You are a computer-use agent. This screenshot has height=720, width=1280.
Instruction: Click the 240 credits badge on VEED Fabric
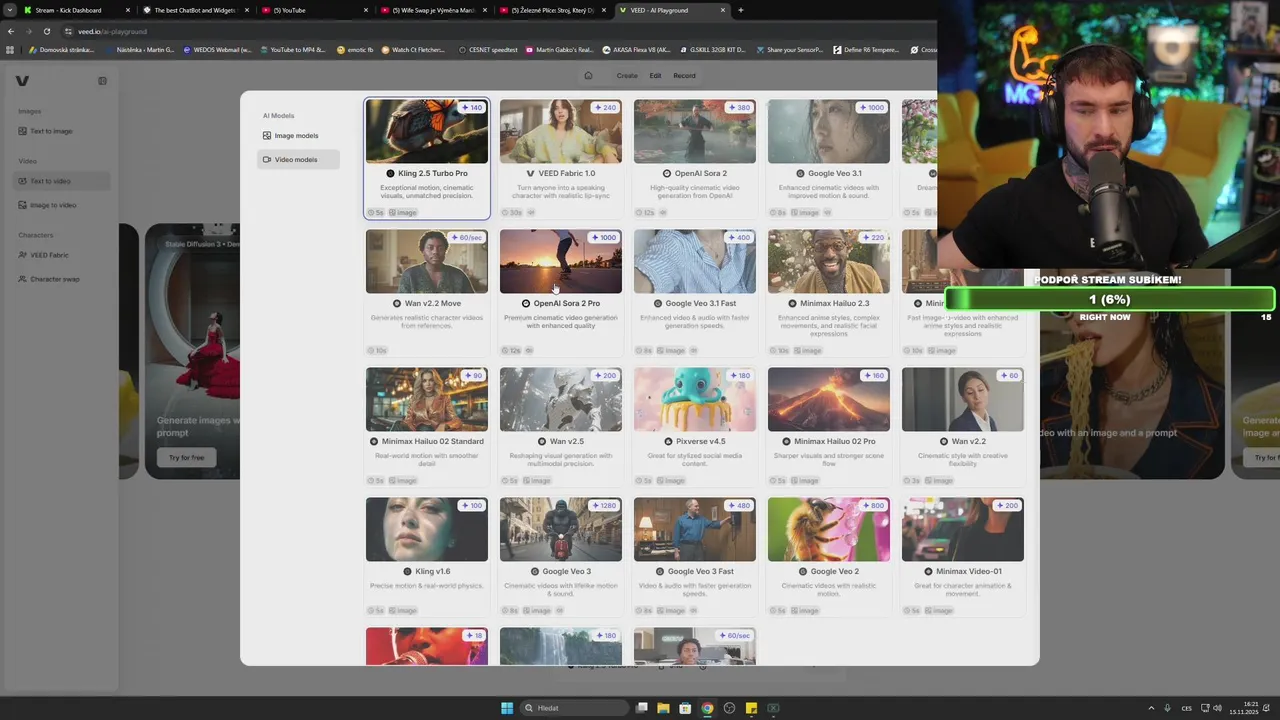click(605, 108)
